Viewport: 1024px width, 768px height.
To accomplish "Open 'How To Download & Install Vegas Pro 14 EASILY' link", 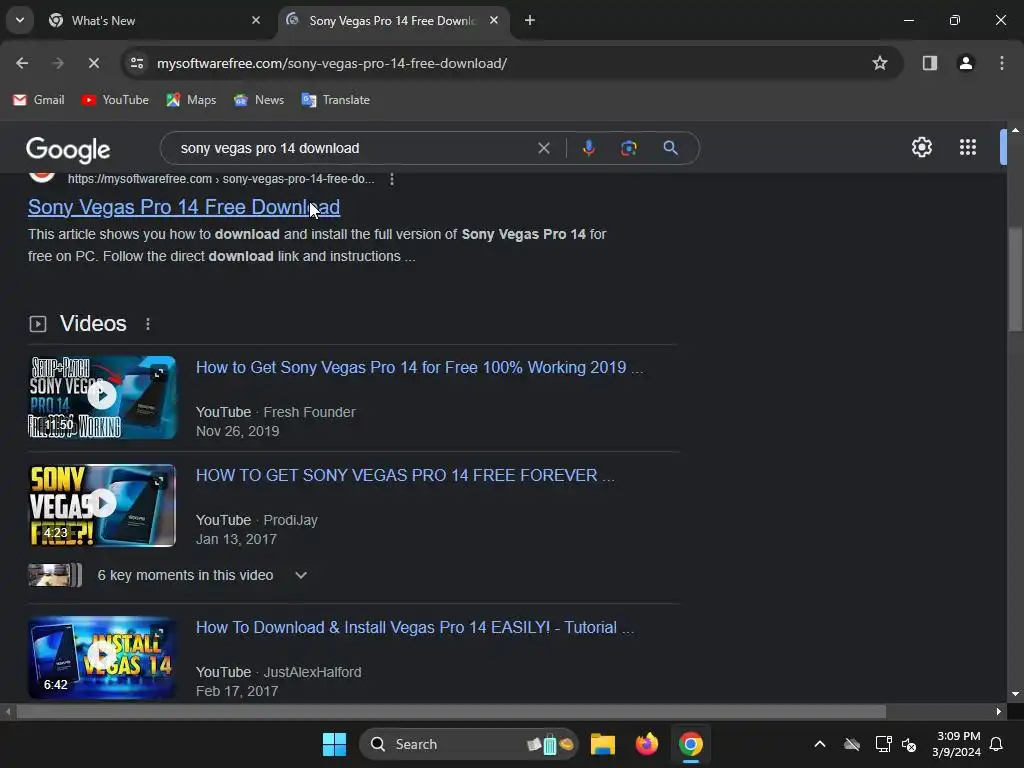I will [415, 628].
